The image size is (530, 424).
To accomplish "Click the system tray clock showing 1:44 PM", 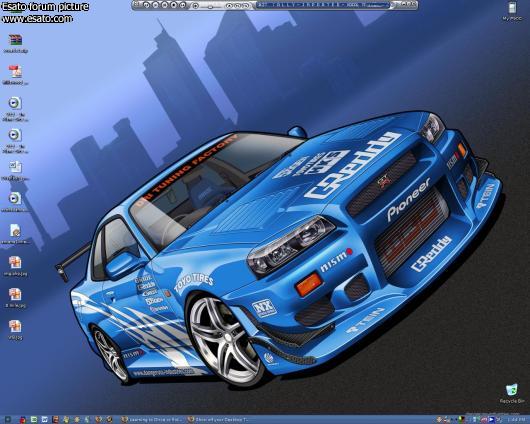I will pyautogui.click(x=517, y=420).
